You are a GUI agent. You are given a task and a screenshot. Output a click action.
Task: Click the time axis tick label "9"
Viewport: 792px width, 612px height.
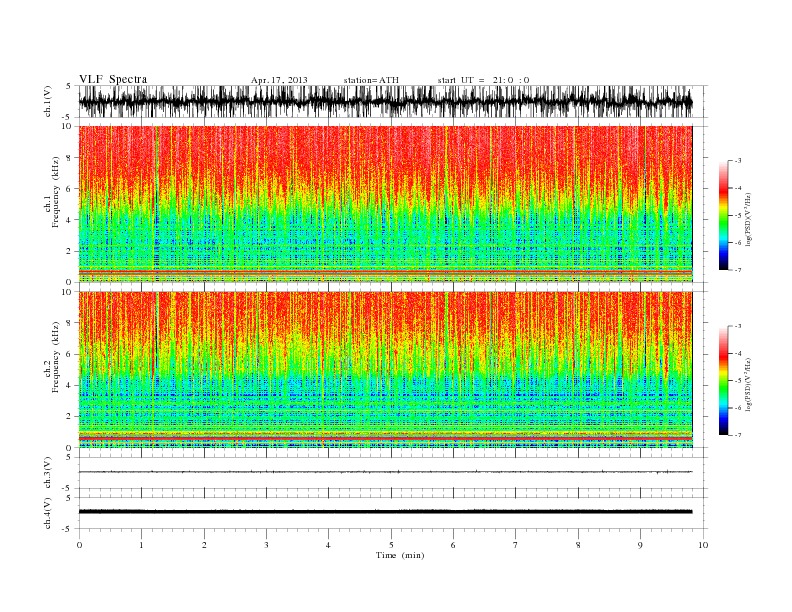point(640,545)
